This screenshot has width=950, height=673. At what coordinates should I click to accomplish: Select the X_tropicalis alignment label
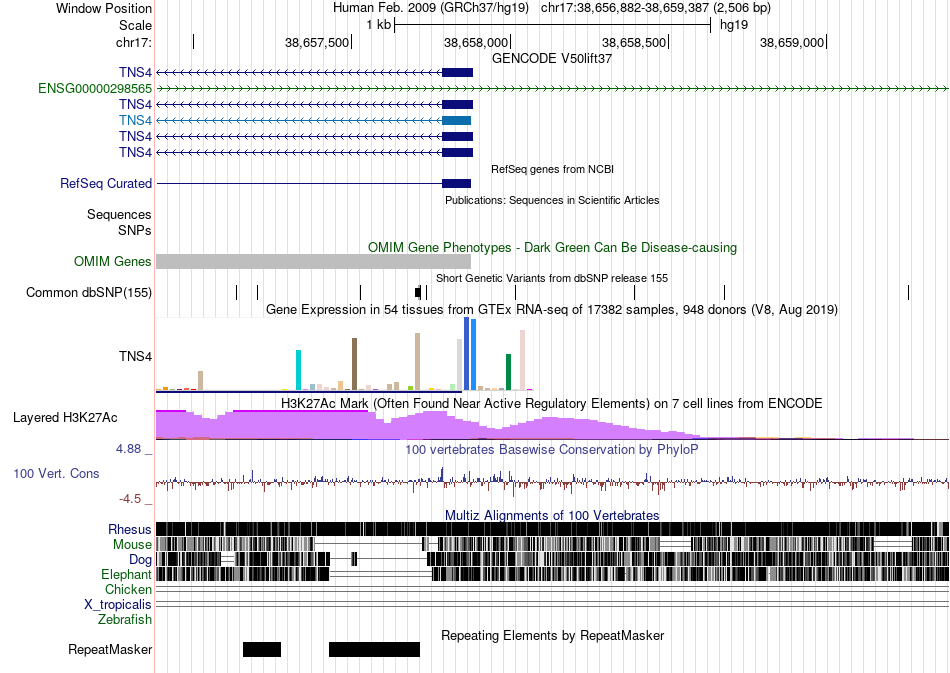tap(118, 605)
